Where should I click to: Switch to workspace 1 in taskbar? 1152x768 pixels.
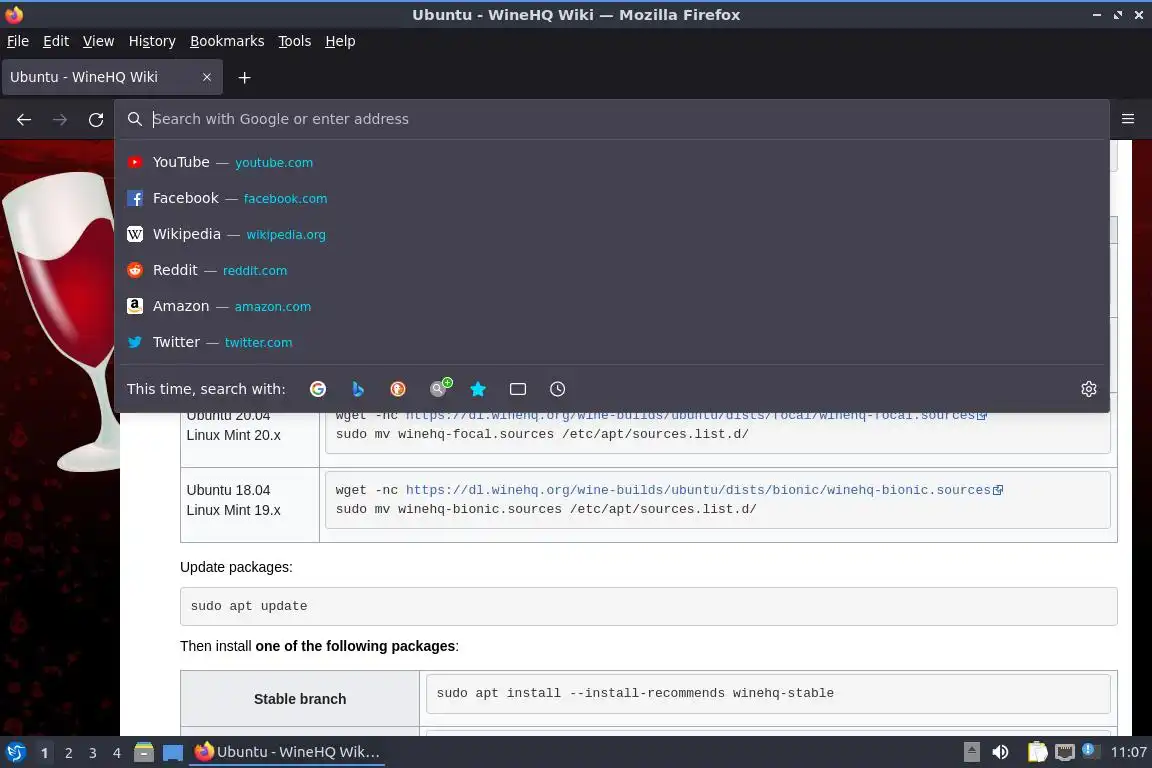point(44,753)
